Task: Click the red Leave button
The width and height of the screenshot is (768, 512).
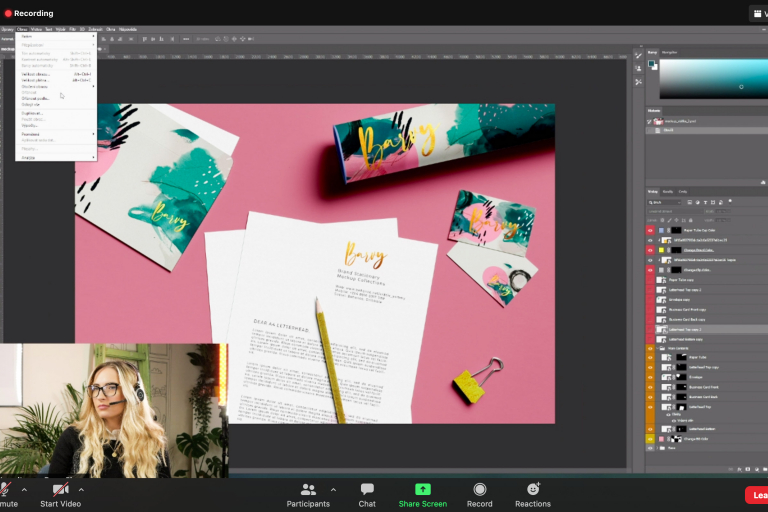Action: [757, 494]
